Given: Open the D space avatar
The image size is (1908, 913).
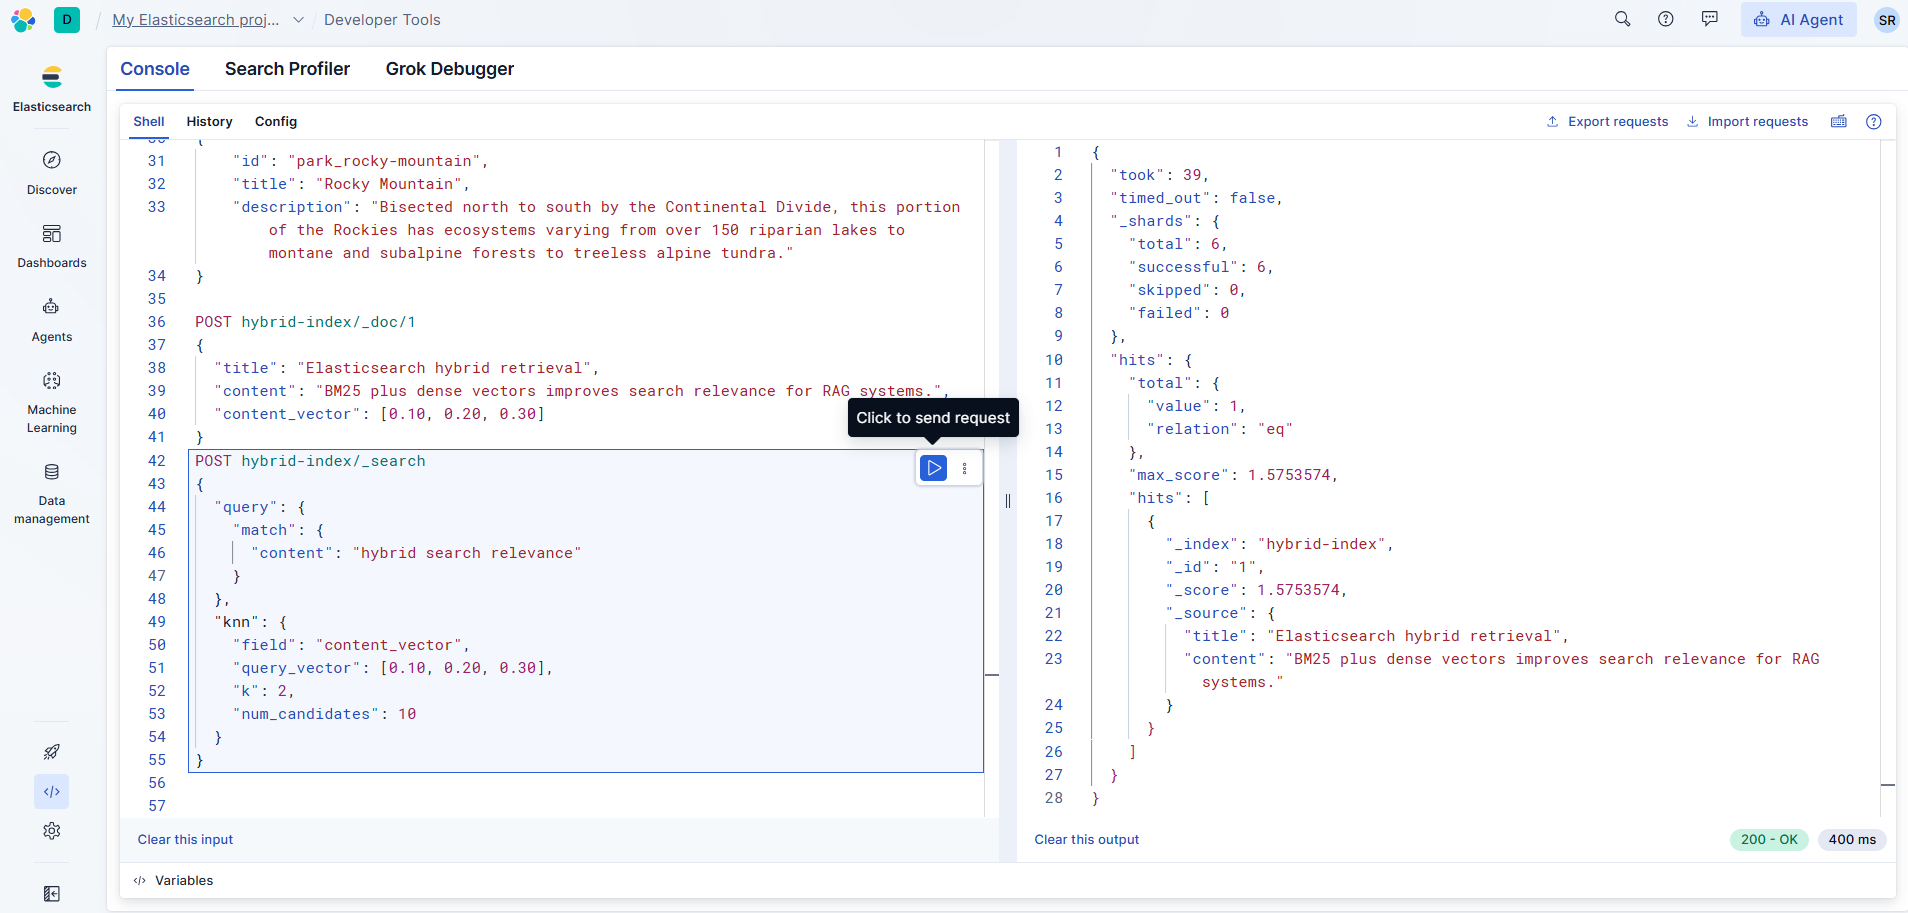Looking at the screenshot, I should 67,20.
